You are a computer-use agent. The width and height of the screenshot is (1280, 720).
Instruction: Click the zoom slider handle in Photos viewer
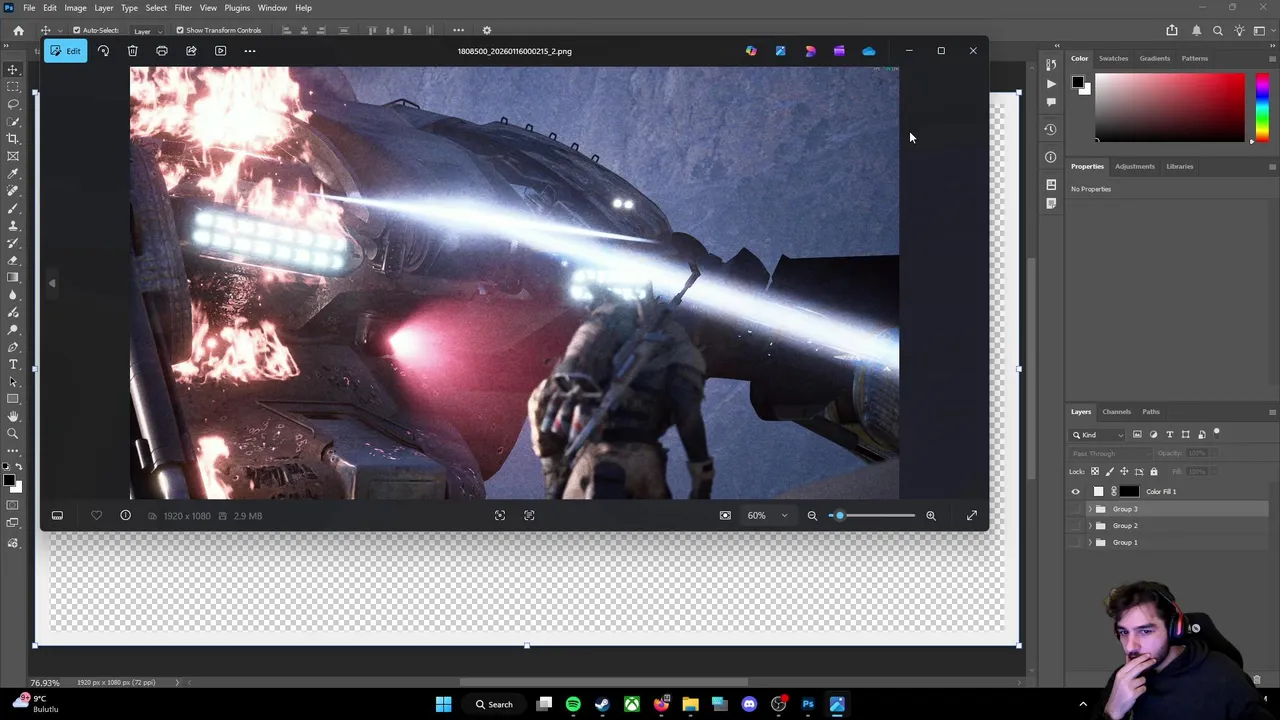839,515
